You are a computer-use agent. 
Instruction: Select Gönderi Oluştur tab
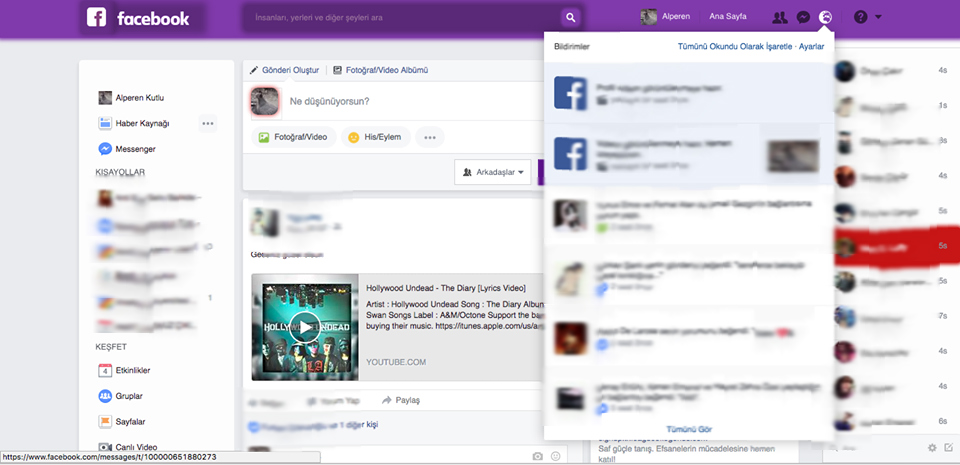[285, 70]
